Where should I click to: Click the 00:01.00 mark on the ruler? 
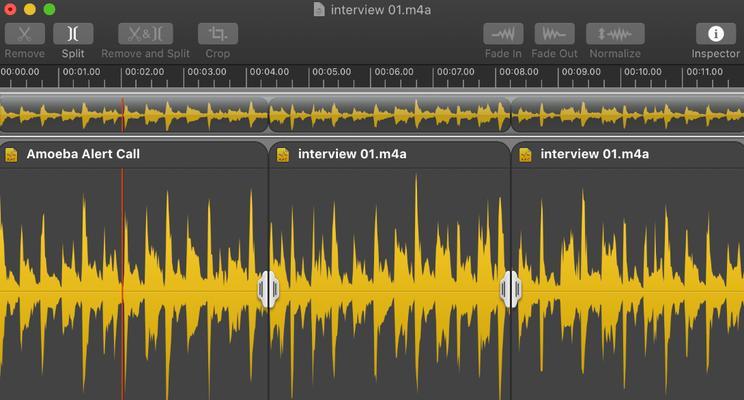82,72
